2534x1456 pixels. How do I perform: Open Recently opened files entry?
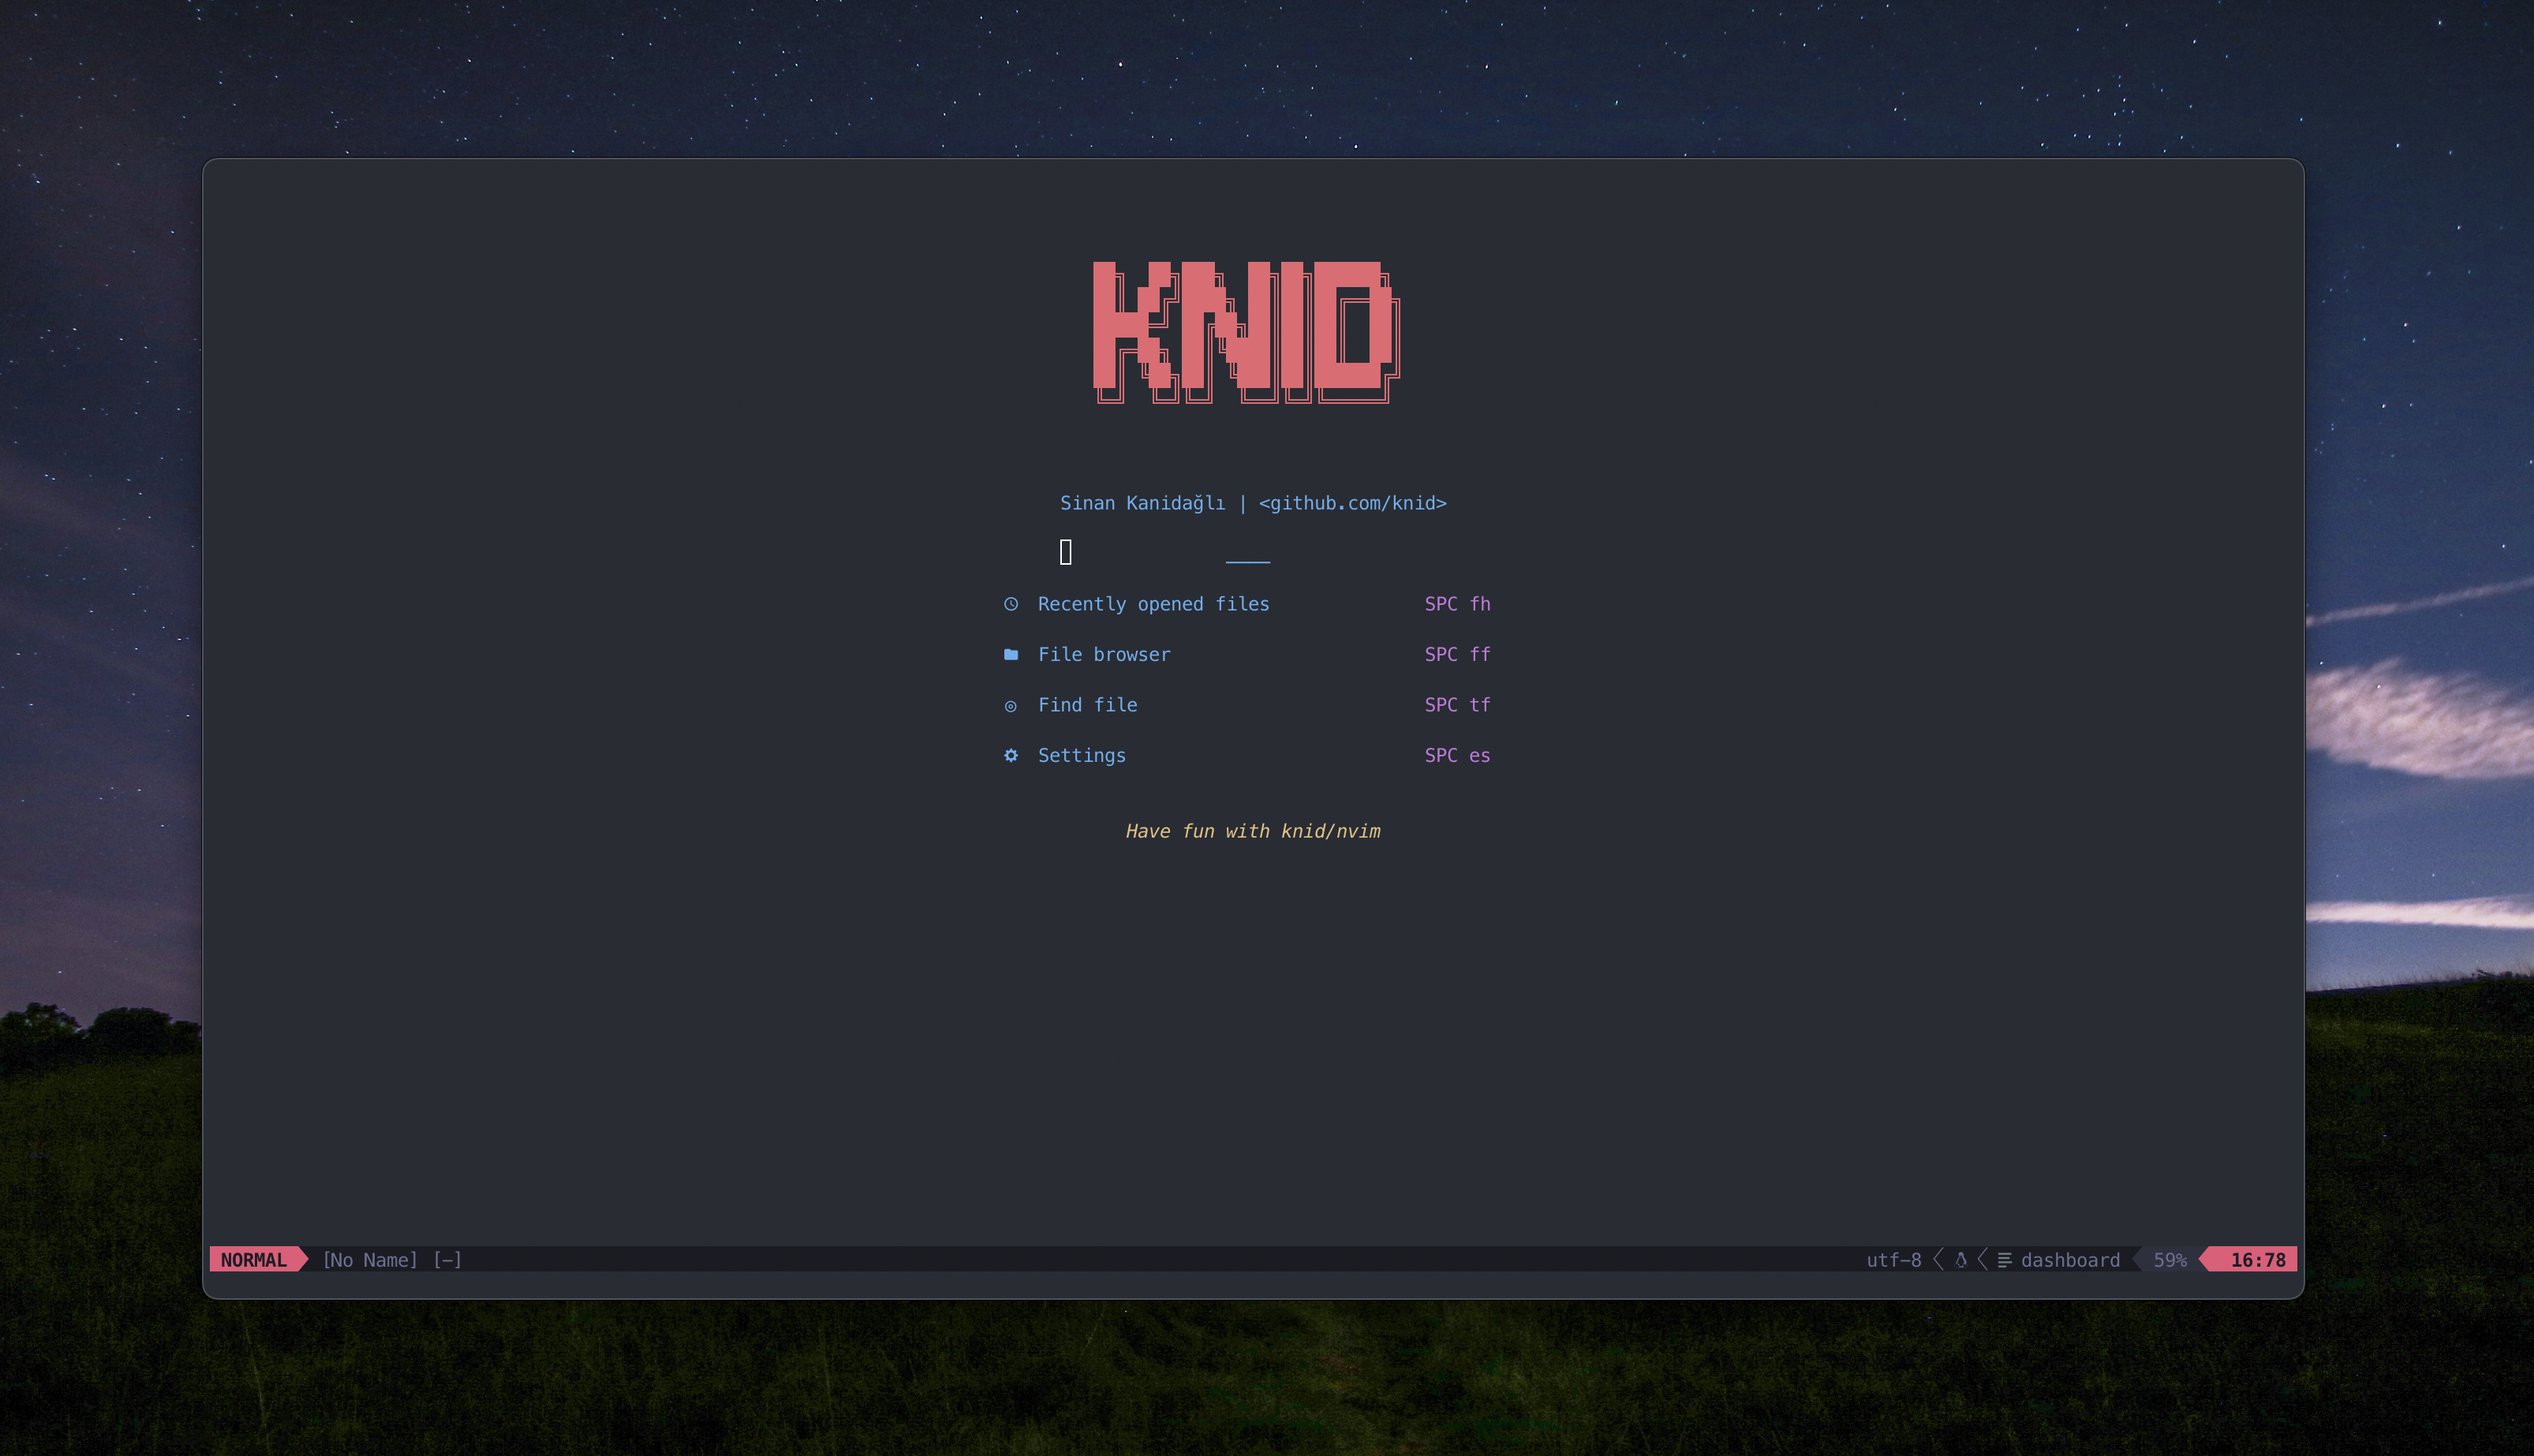[x=1153, y=604]
